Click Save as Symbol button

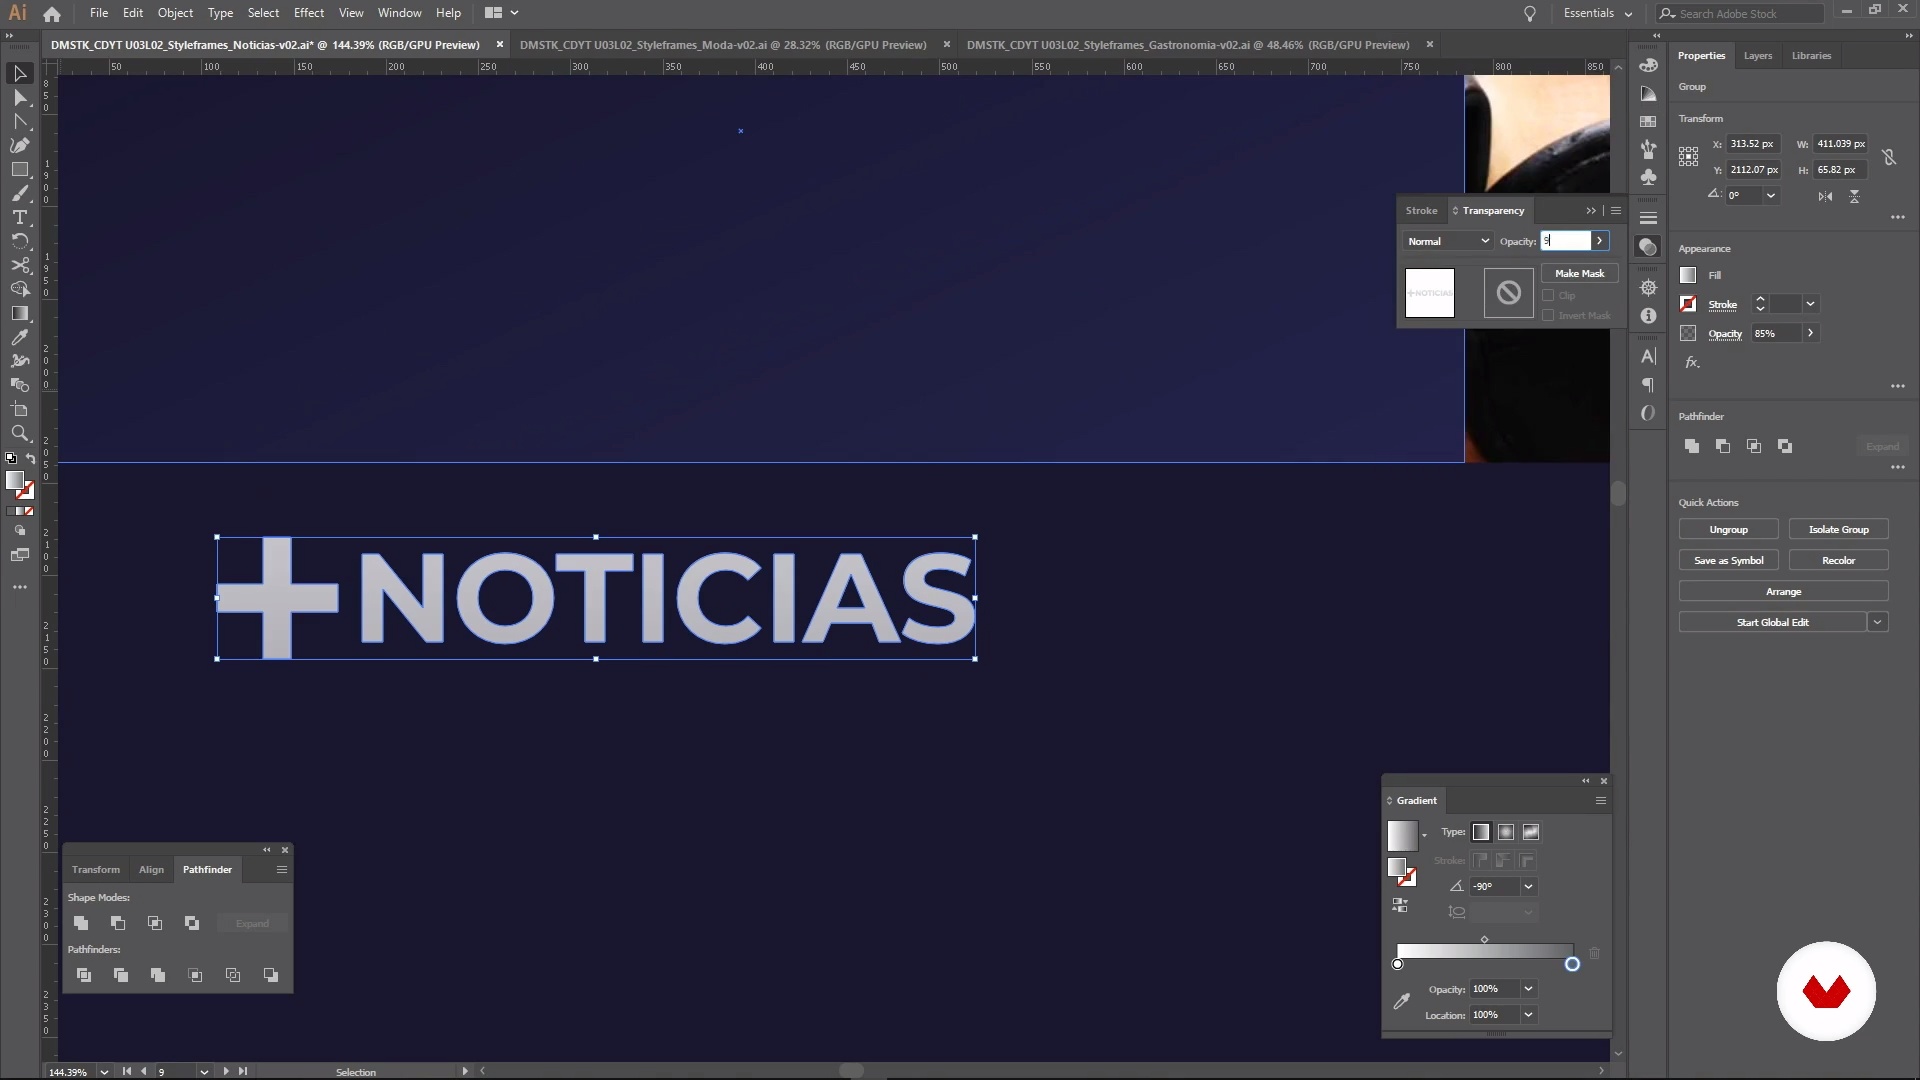(x=1728, y=561)
